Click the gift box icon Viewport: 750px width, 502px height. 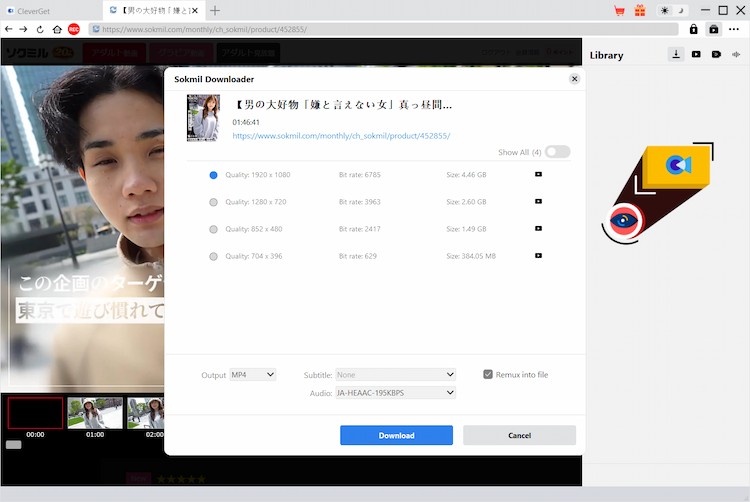(x=640, y=10)
